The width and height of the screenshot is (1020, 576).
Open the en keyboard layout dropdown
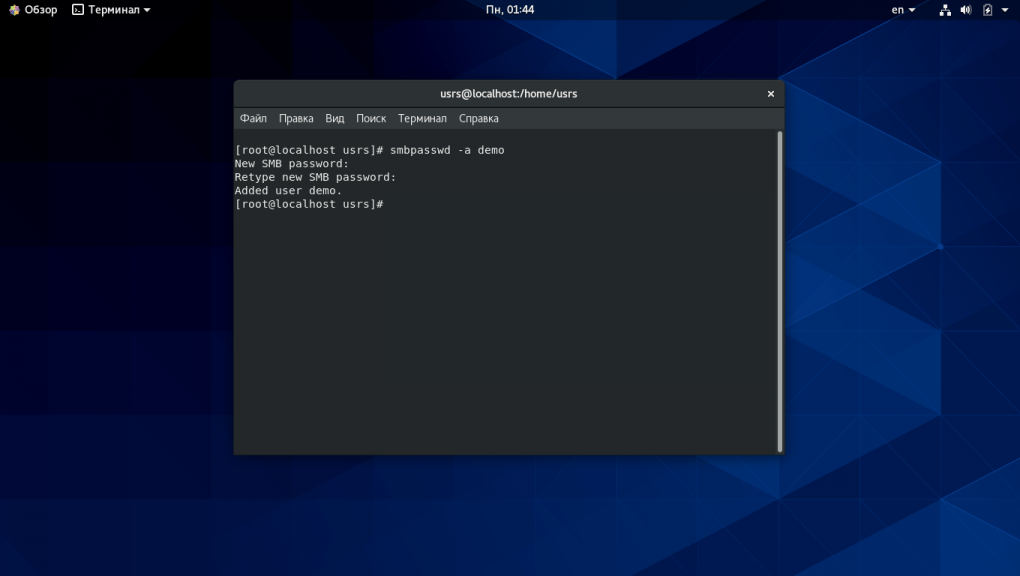pyautogui.click(x=903, y=10)
